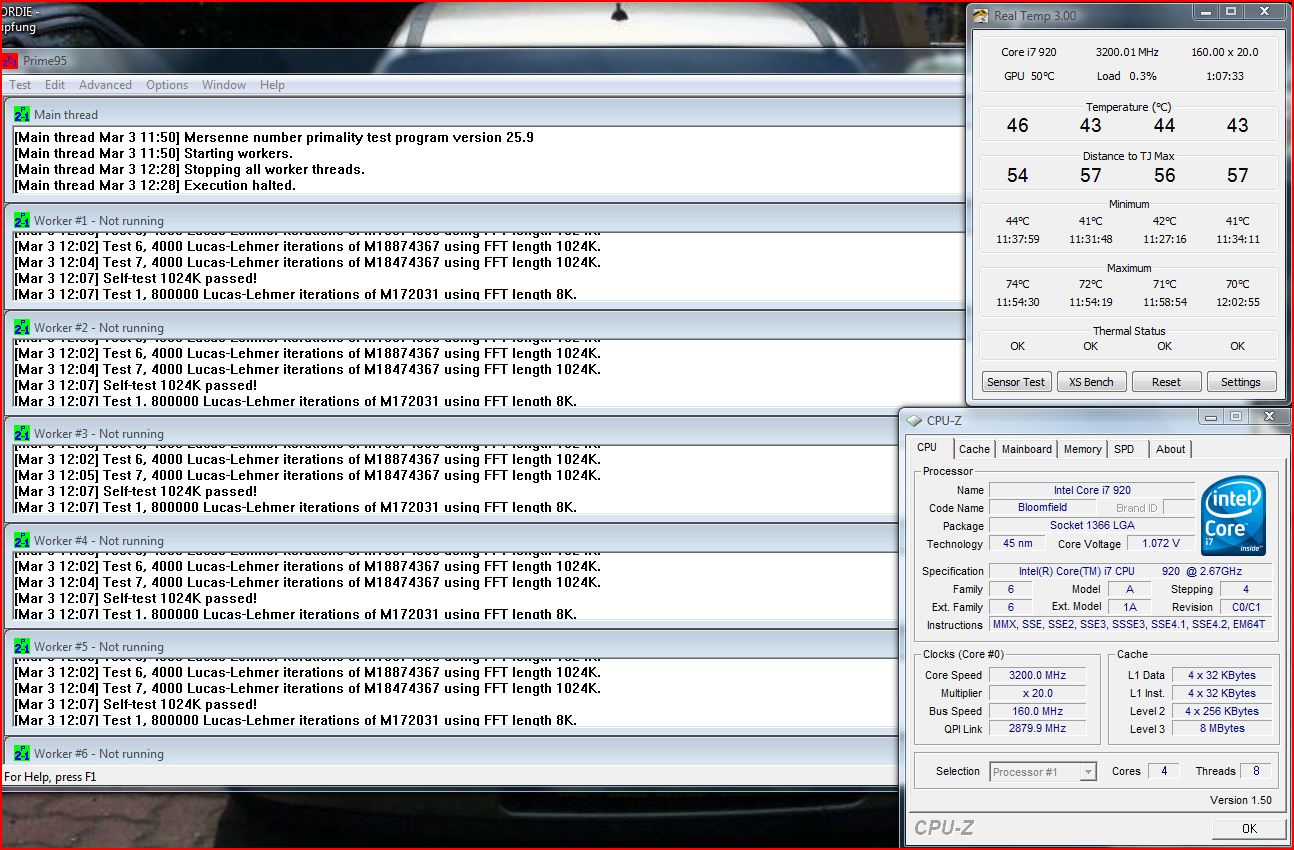This screenshot has width=1294, height=850.
Task: Open the Options menu in Prime95
Action: pyautogui.click(x=167, y=85)
